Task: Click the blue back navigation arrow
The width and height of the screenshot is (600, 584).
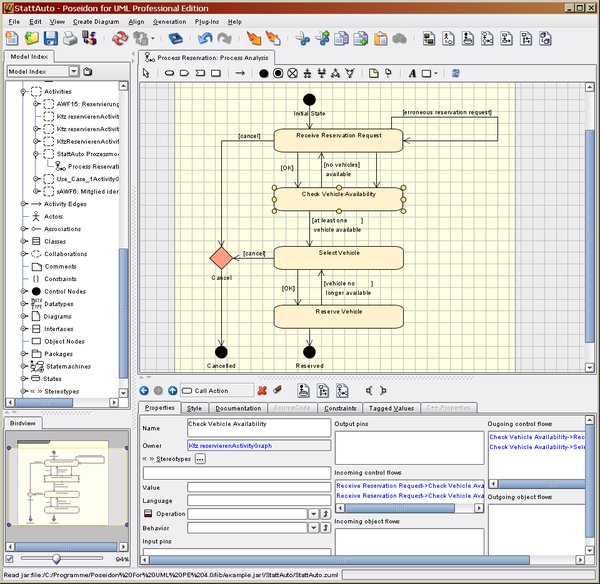Action: [x=144, y=390]
